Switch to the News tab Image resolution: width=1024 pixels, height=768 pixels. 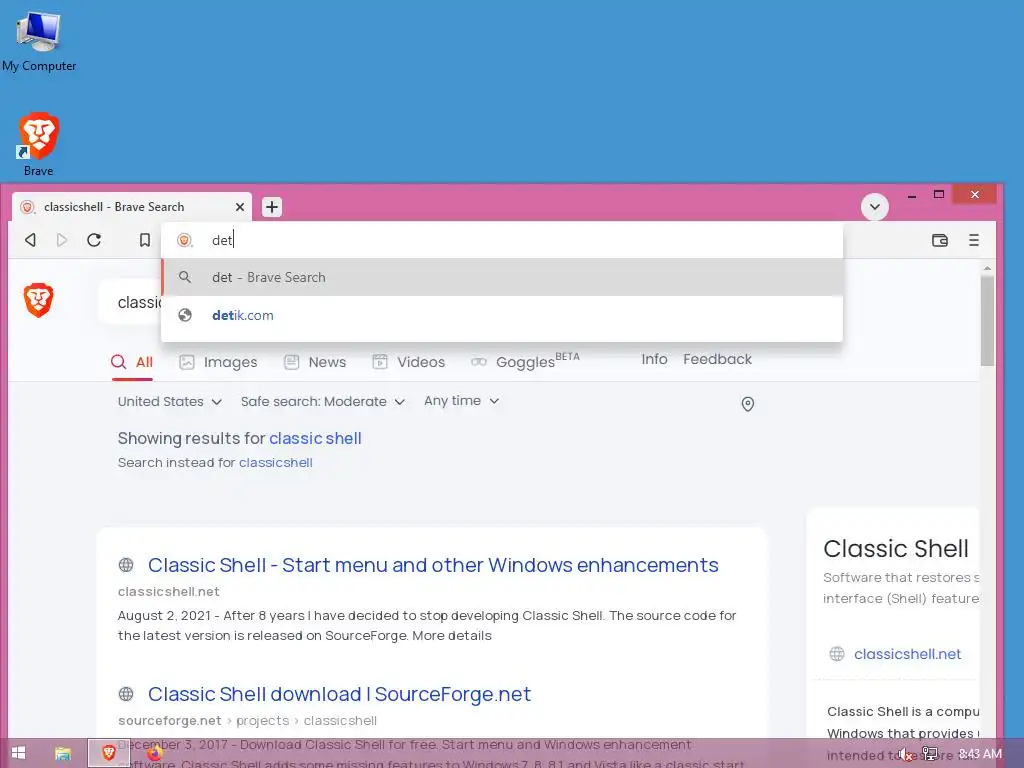(315, 362)
